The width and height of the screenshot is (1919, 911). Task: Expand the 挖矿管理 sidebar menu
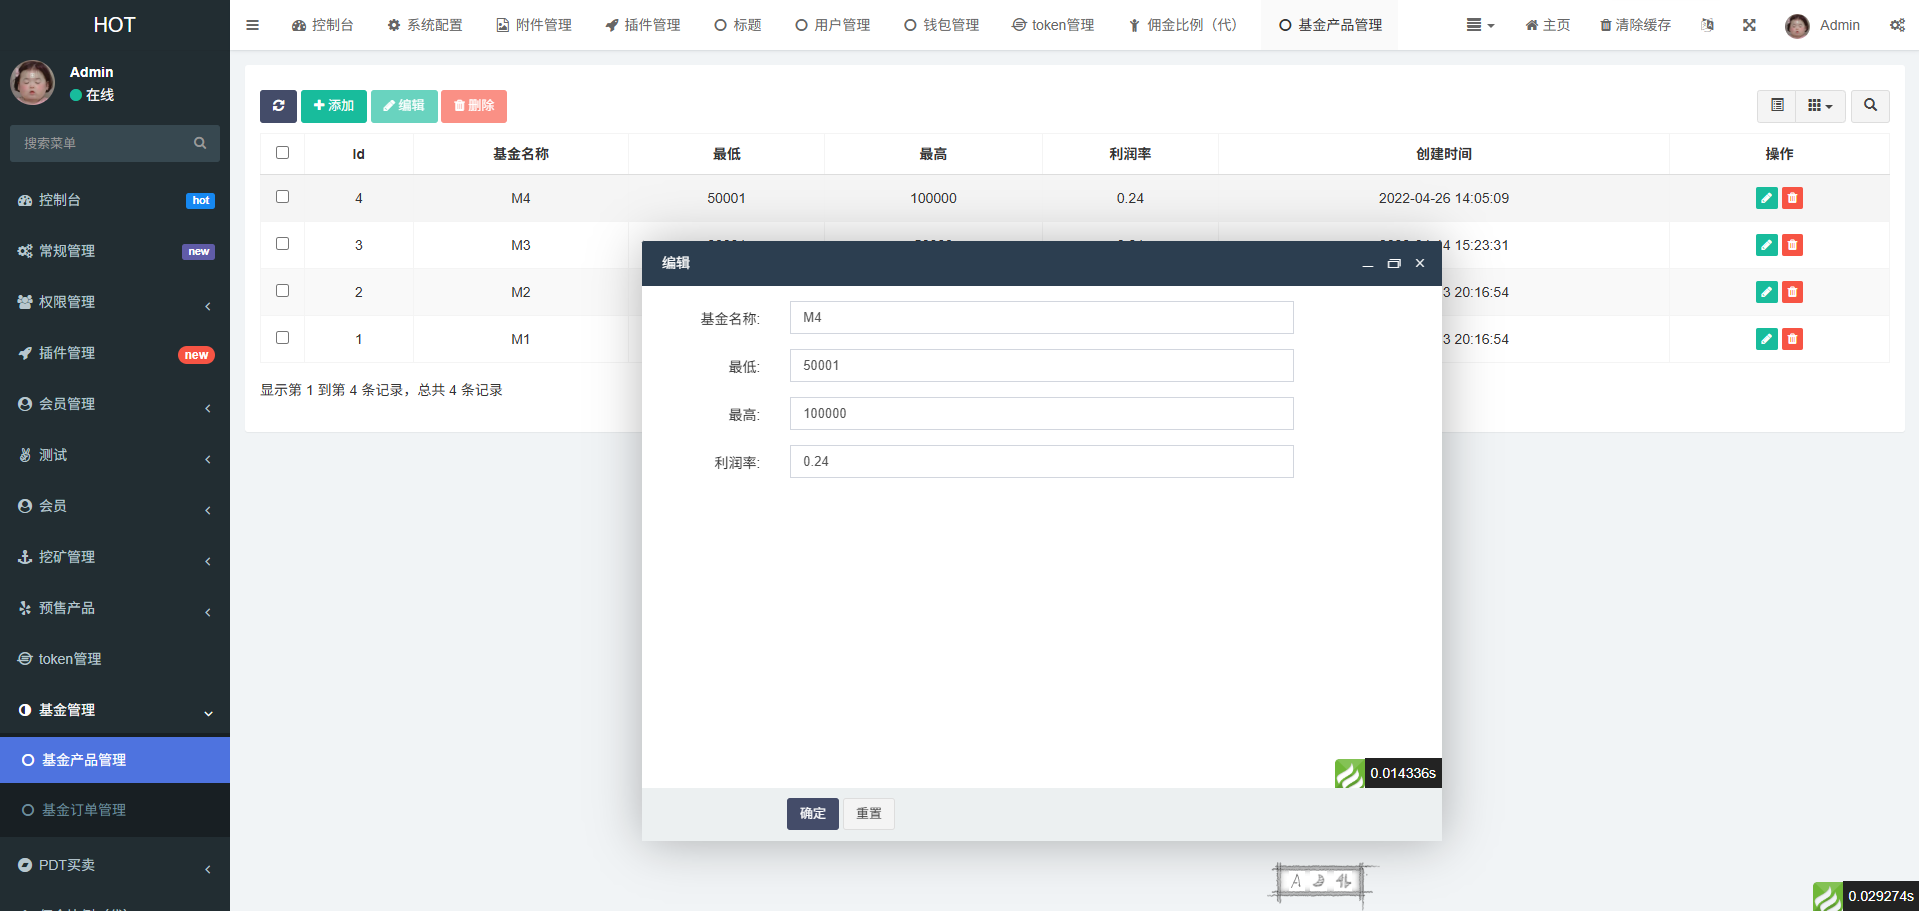[115, 557]
